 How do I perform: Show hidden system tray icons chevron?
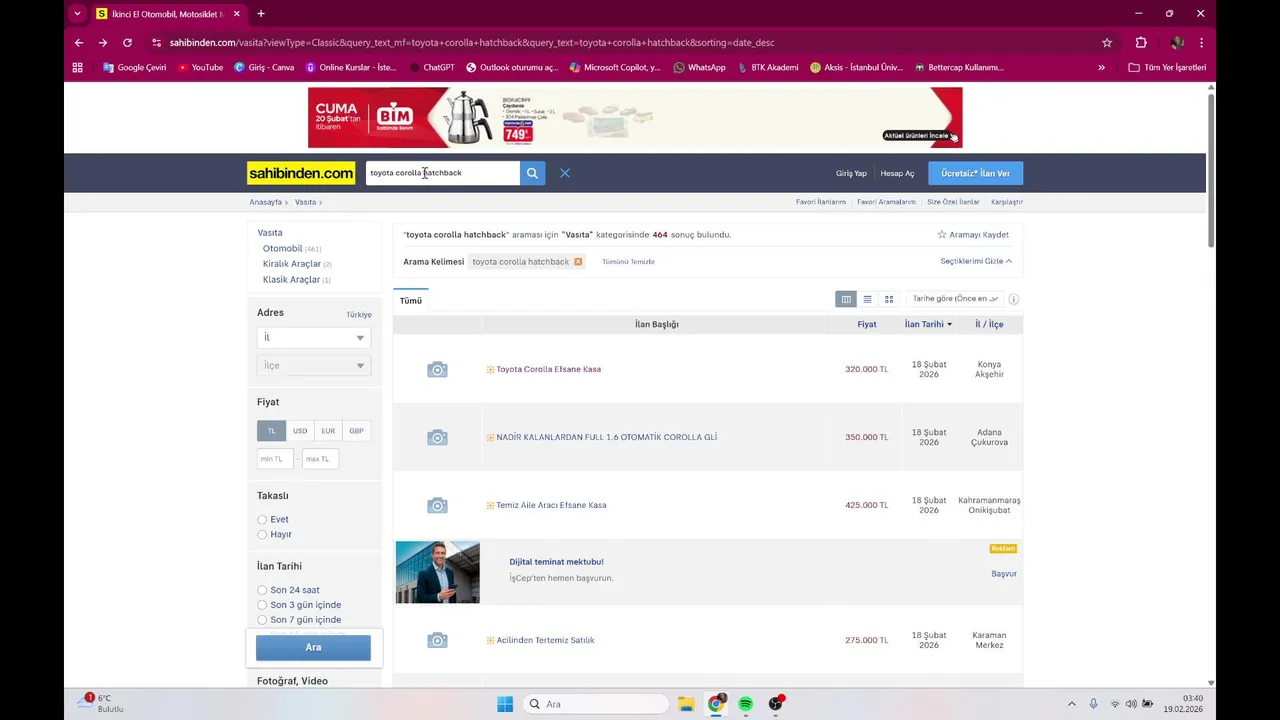click(x=1071, y=704)
